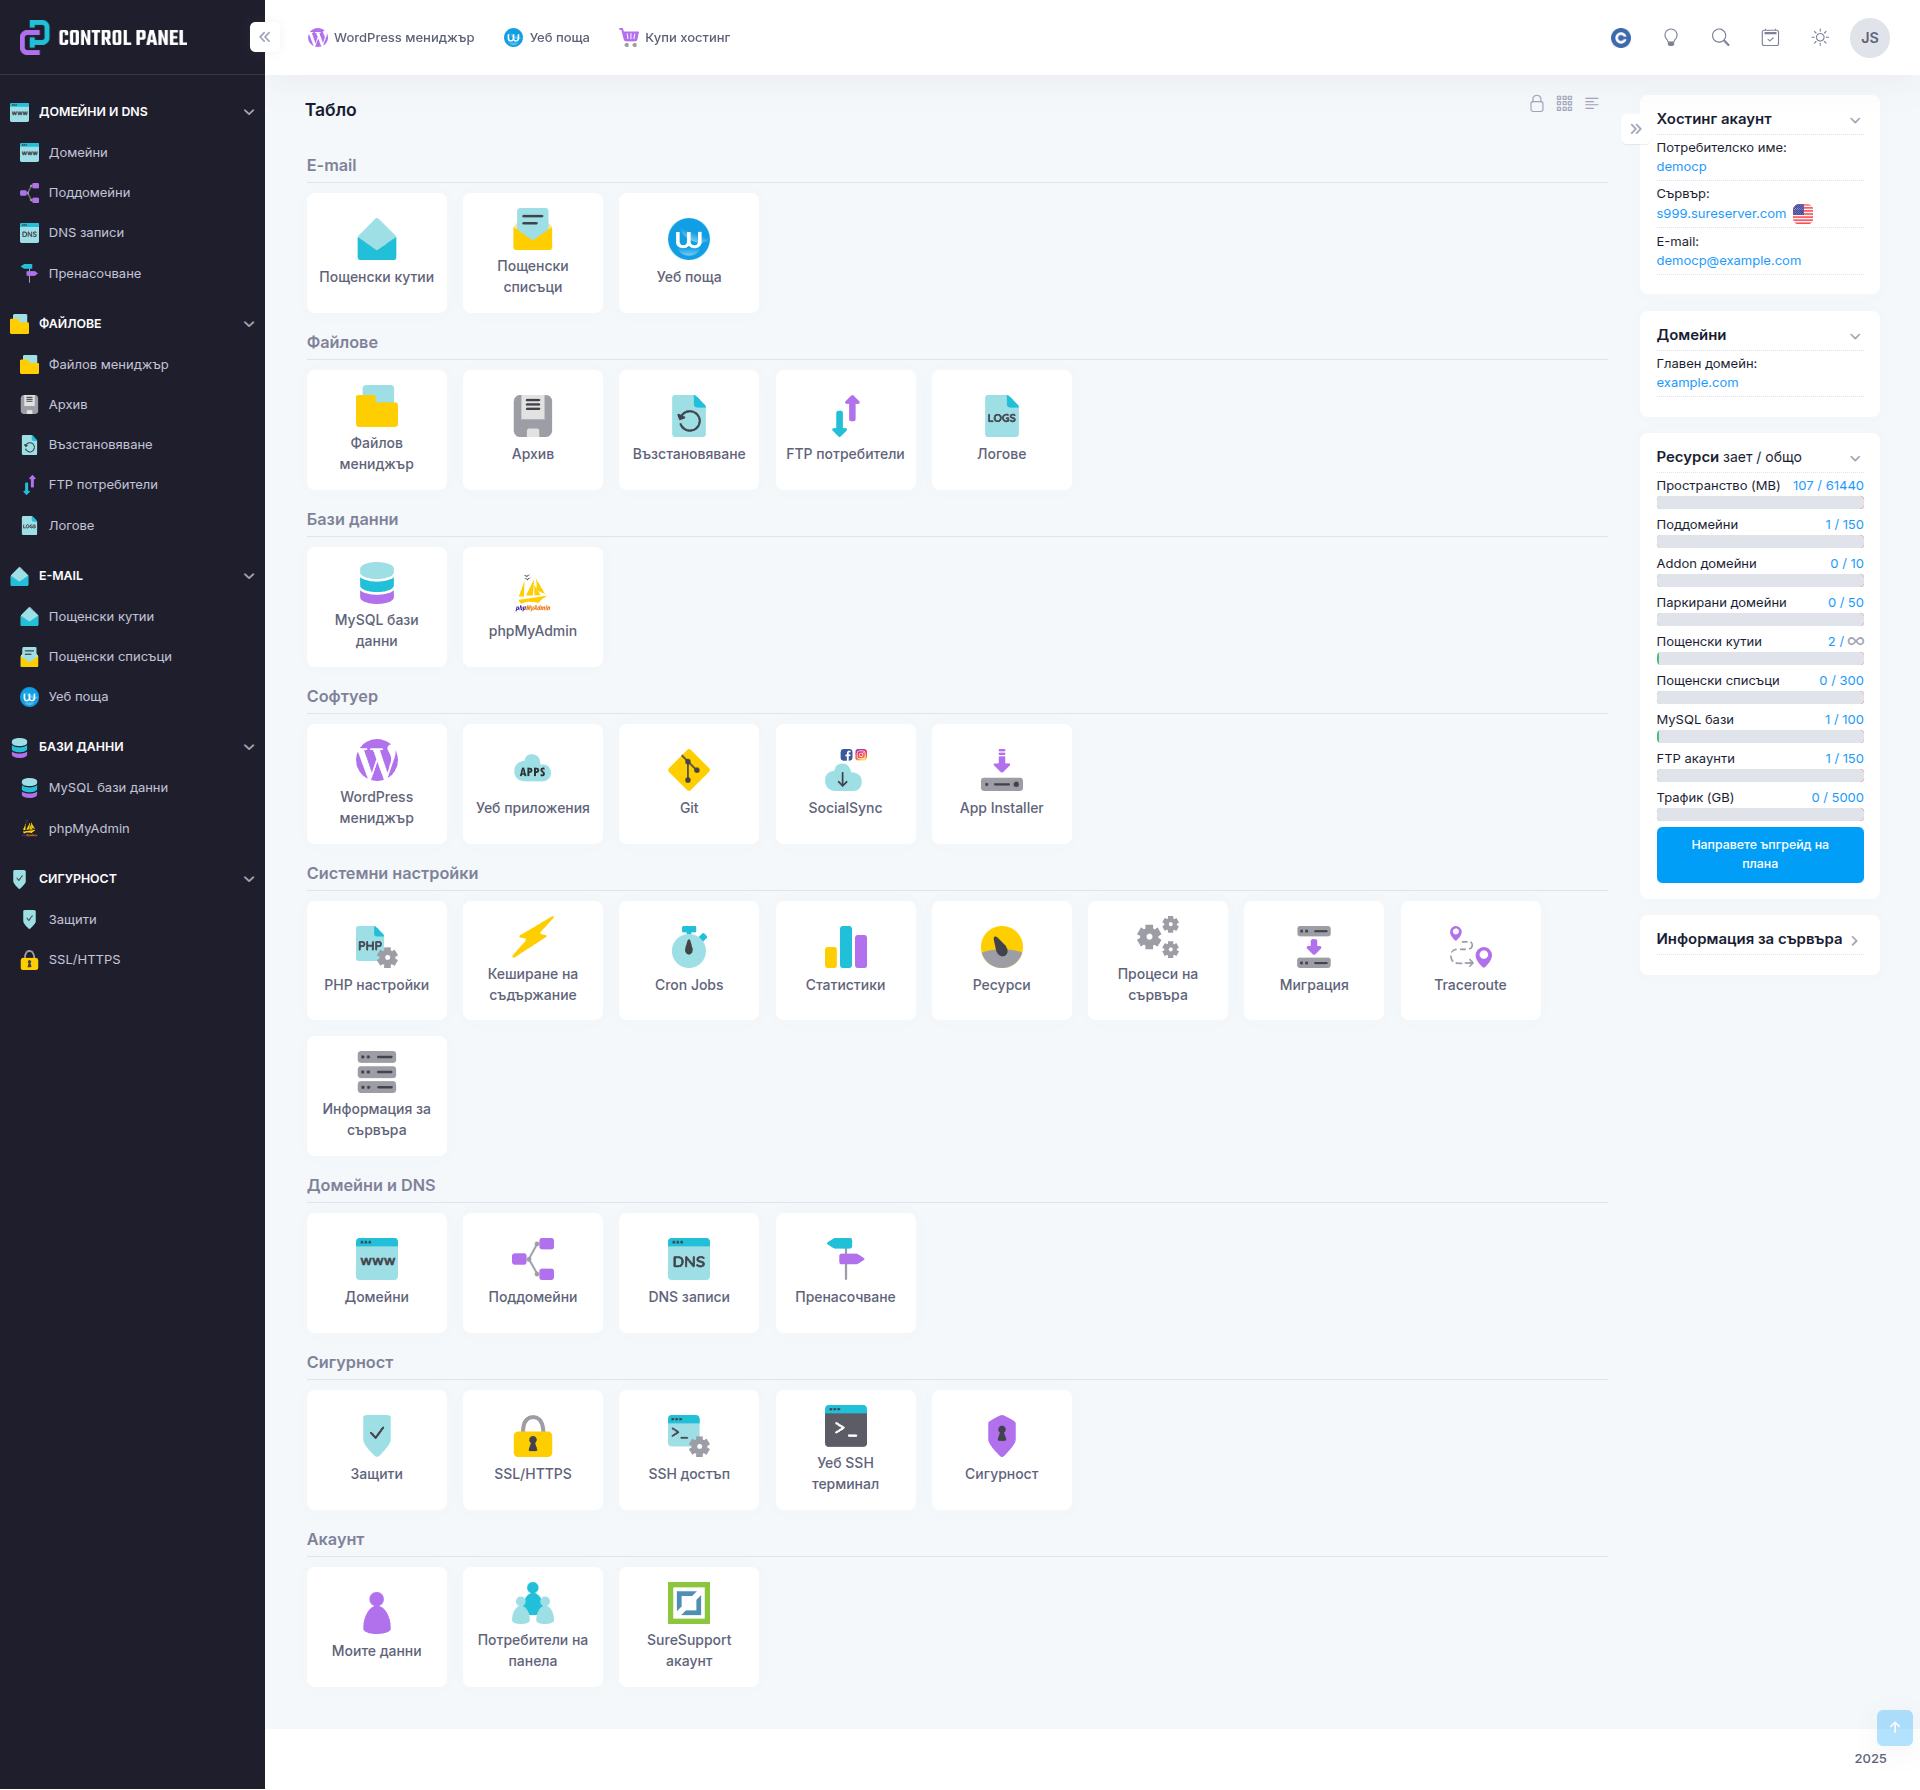This screenshot has width=1920, height=1790.
Task: Open the example.com main domain link
Action: (1697, 382)
